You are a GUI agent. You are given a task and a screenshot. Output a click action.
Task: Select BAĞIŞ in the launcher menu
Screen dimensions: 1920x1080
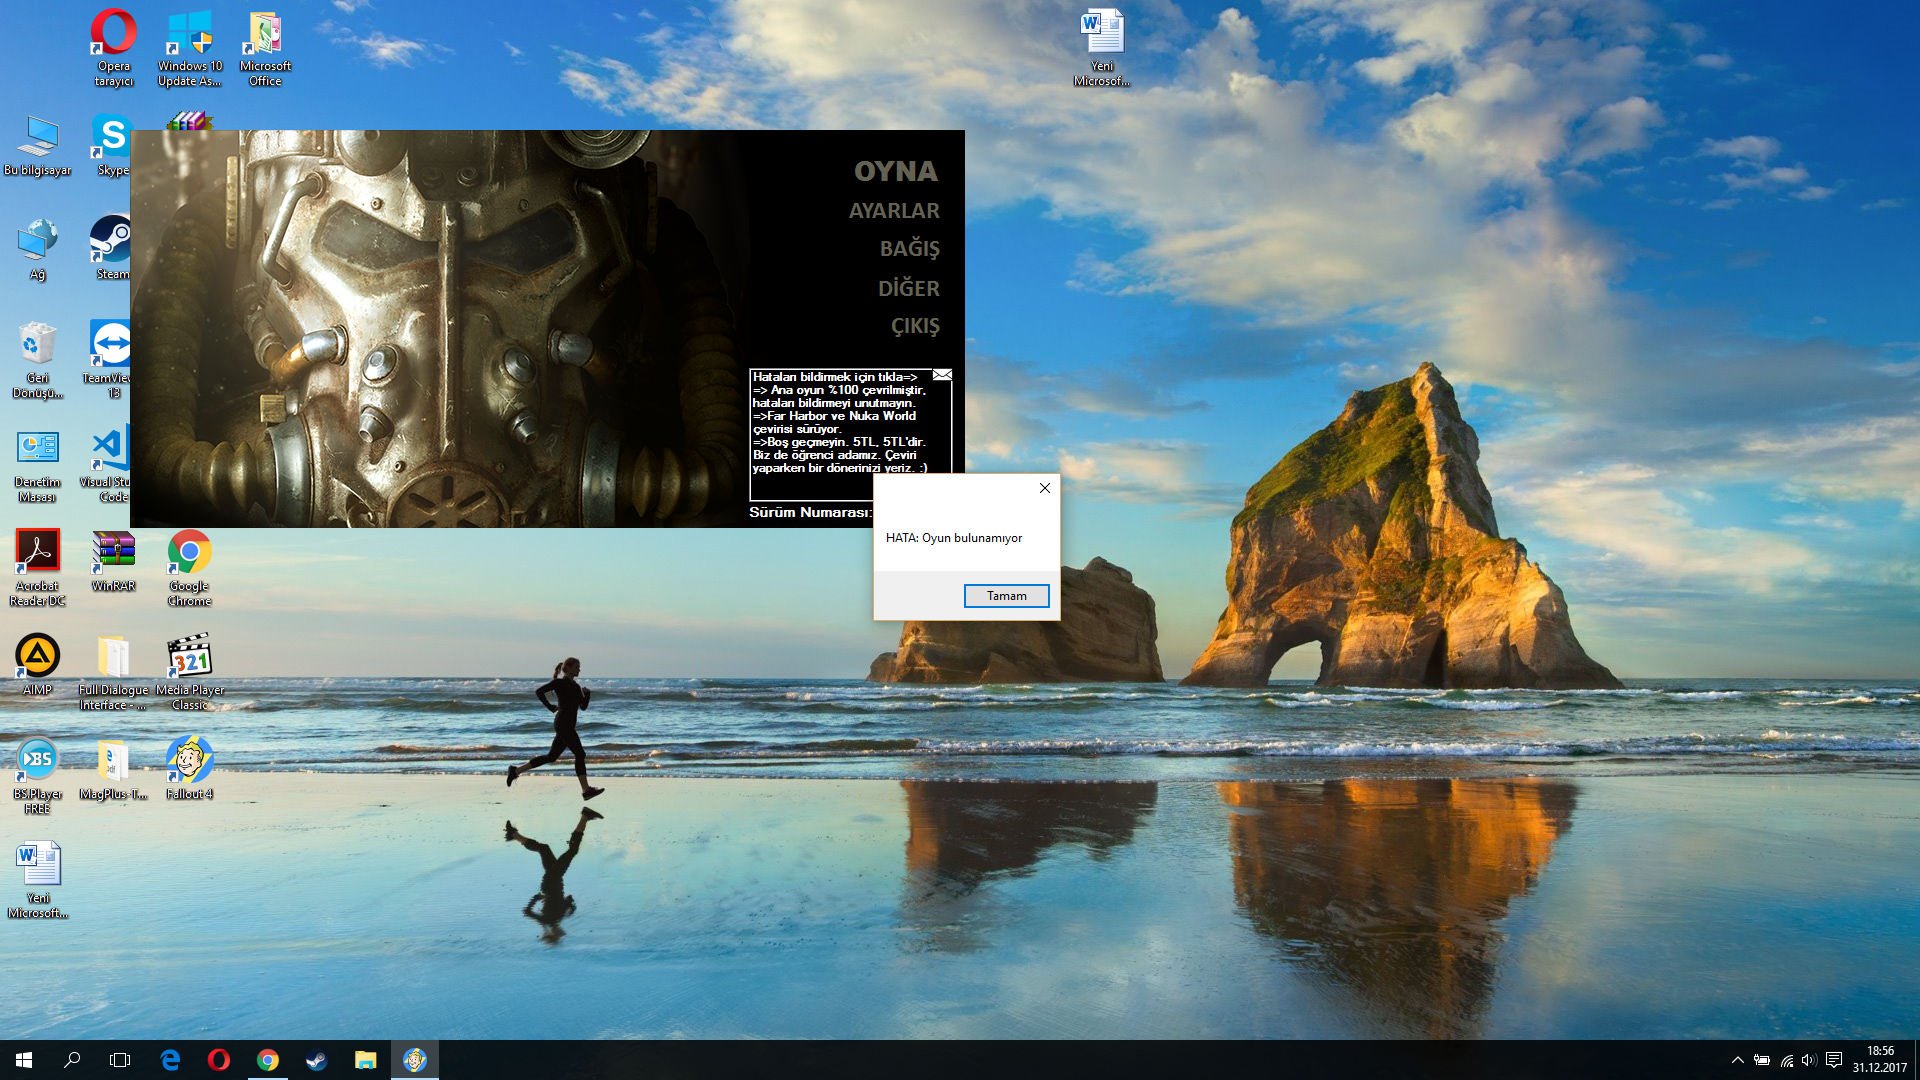tap(908, 249)
